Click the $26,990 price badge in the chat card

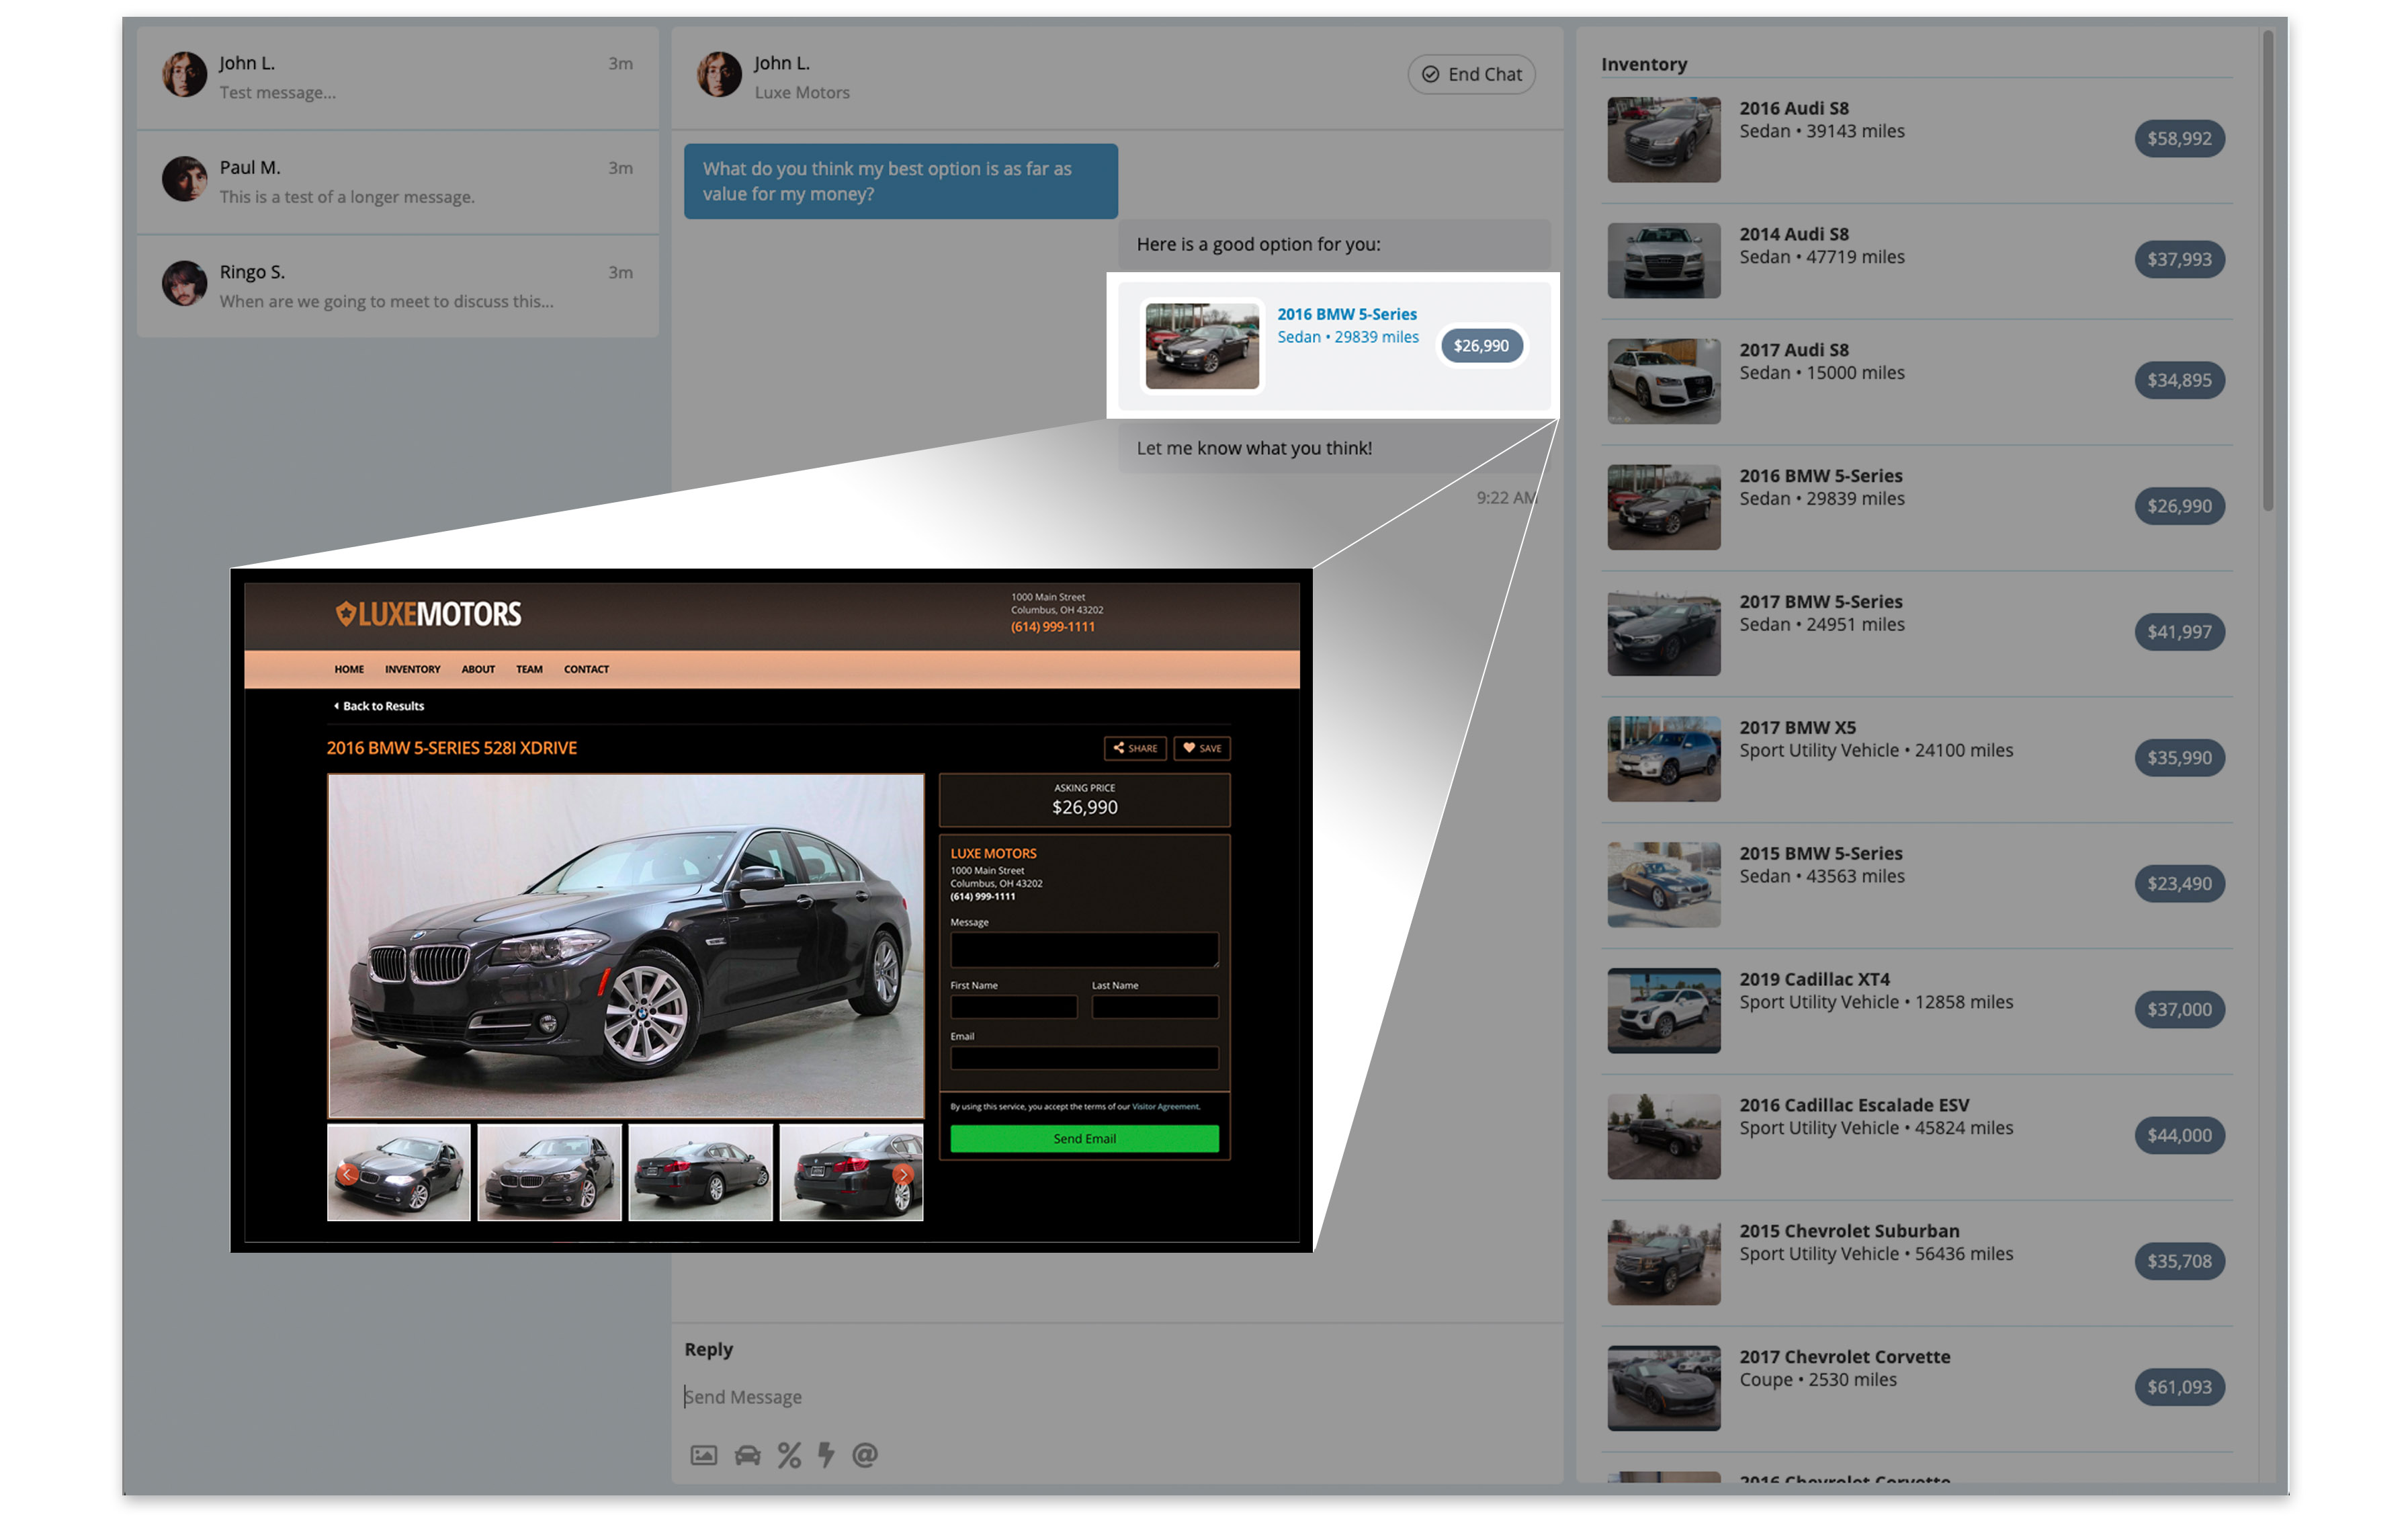point(1481,346)
